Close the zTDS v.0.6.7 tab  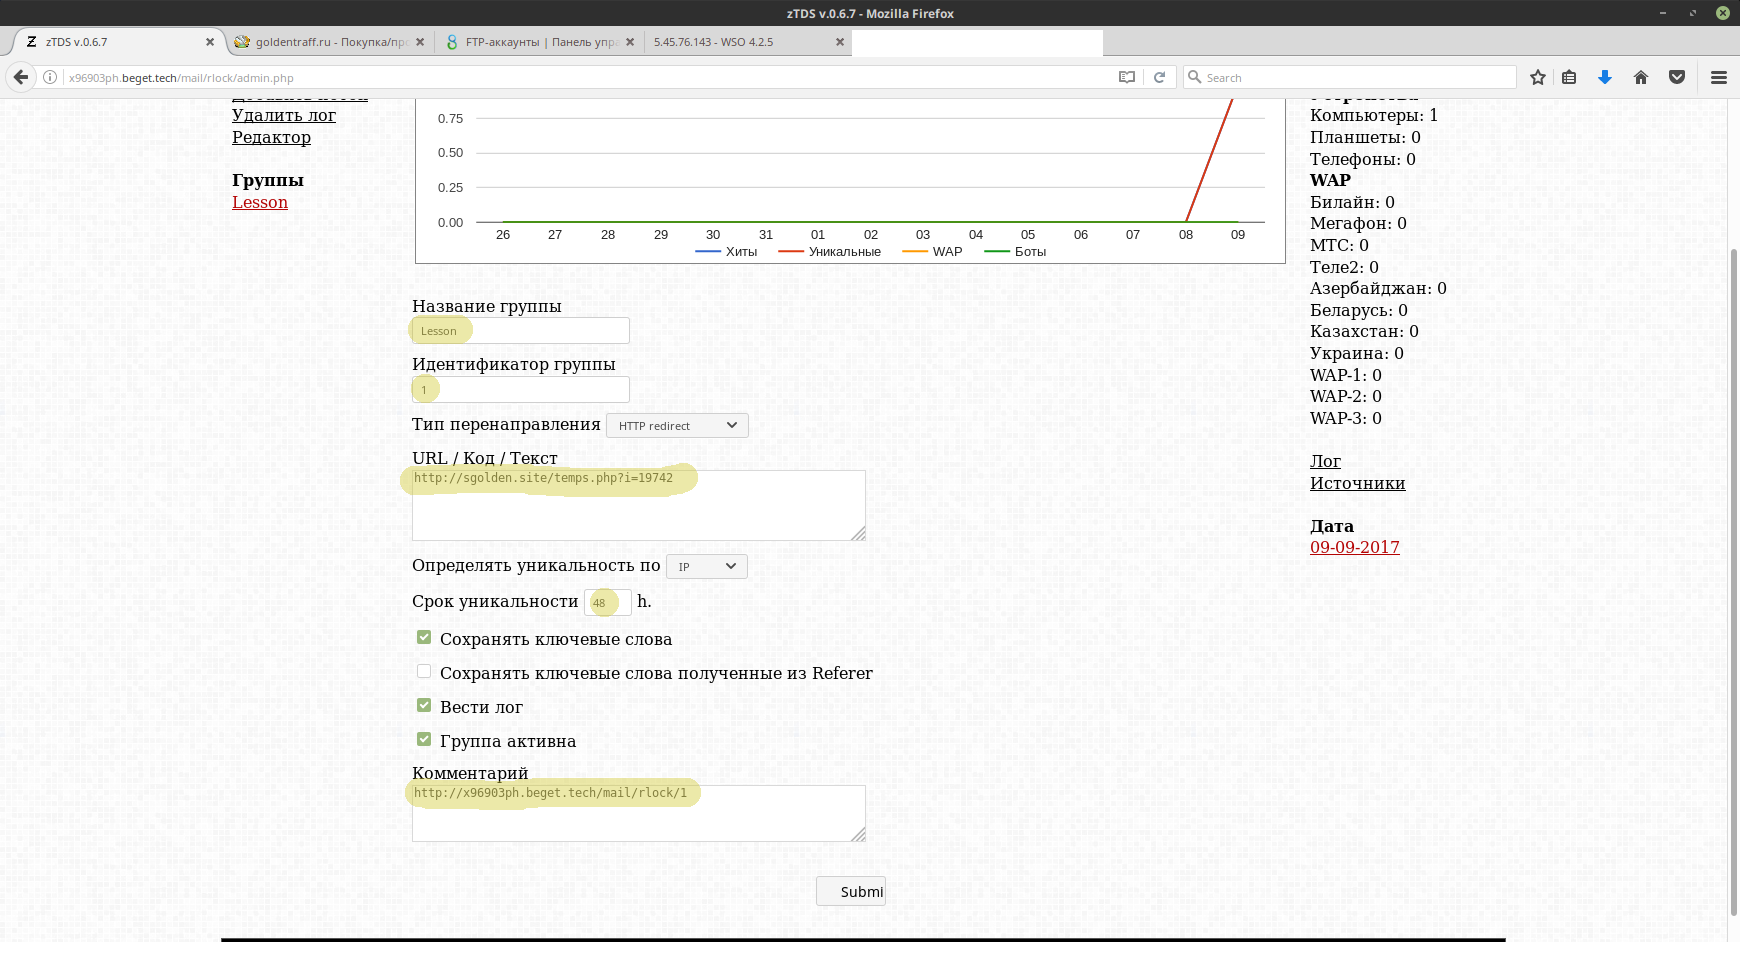(210, 42)
